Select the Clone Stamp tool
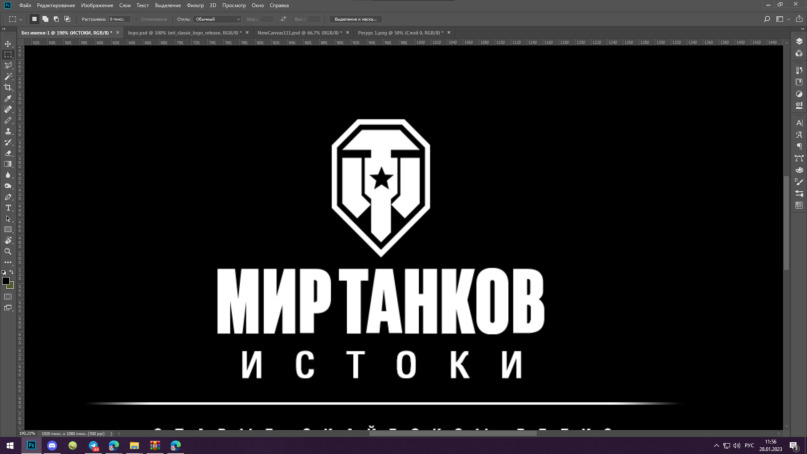Screen dimensions: 807x454 coord(8,131)
